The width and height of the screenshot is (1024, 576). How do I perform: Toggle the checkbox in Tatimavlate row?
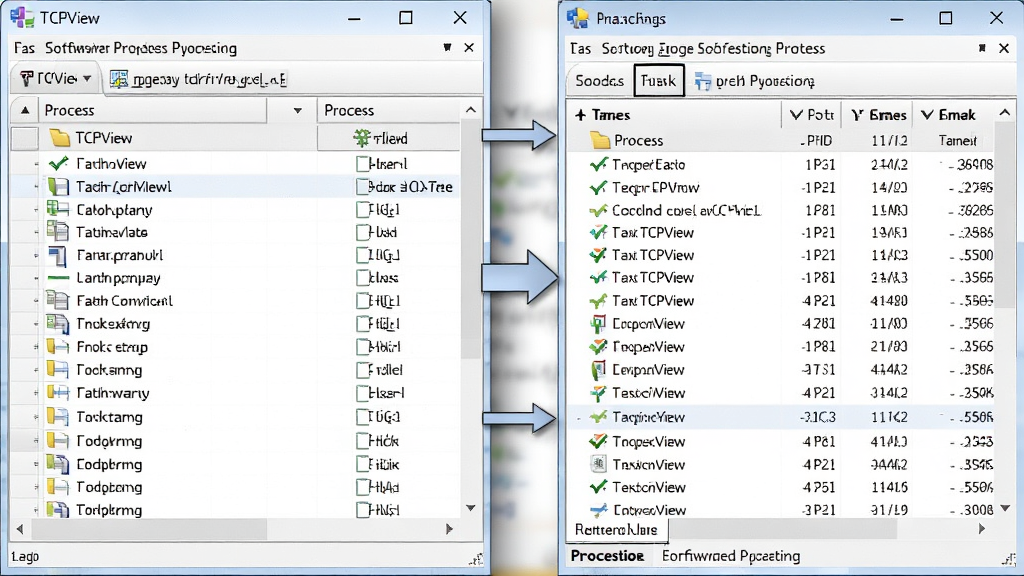point(362,232)
